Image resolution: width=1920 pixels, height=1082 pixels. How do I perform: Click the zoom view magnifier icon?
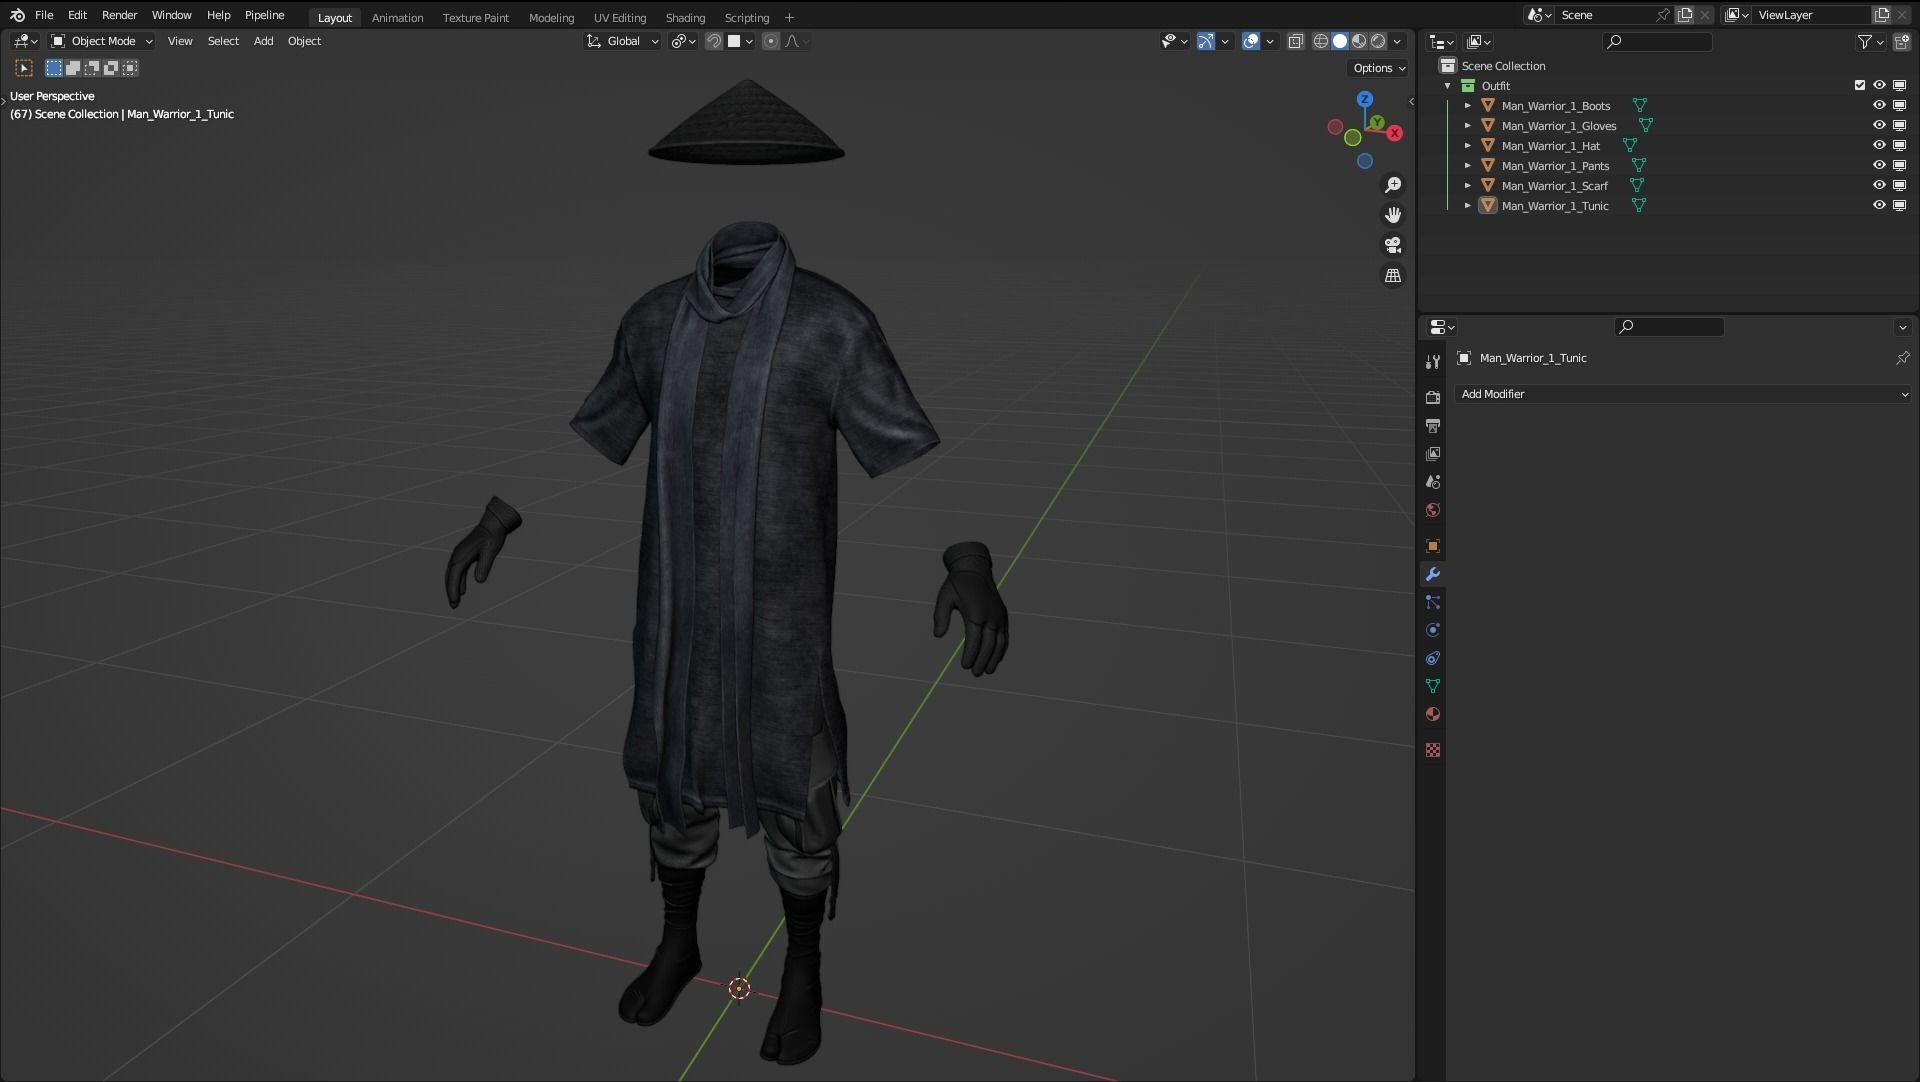tap(1392, 185)
